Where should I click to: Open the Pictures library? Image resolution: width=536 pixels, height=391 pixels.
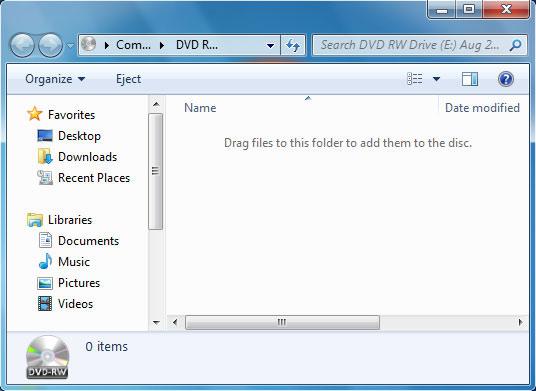[79, 283]
